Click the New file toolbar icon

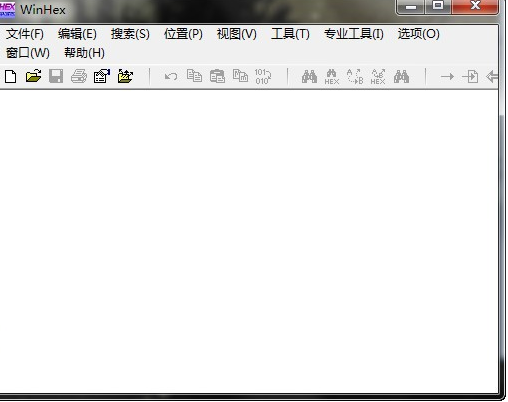tap(11, 76)
